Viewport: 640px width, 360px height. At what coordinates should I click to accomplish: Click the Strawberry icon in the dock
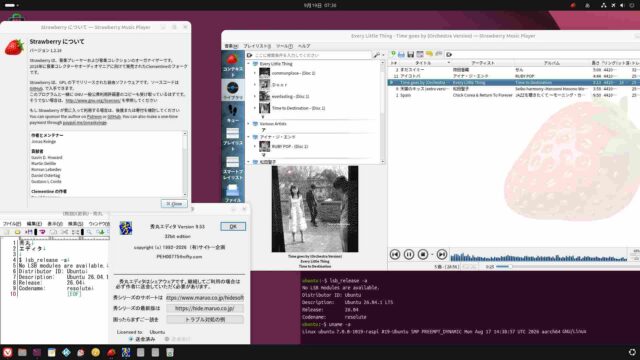coord(111,352)
